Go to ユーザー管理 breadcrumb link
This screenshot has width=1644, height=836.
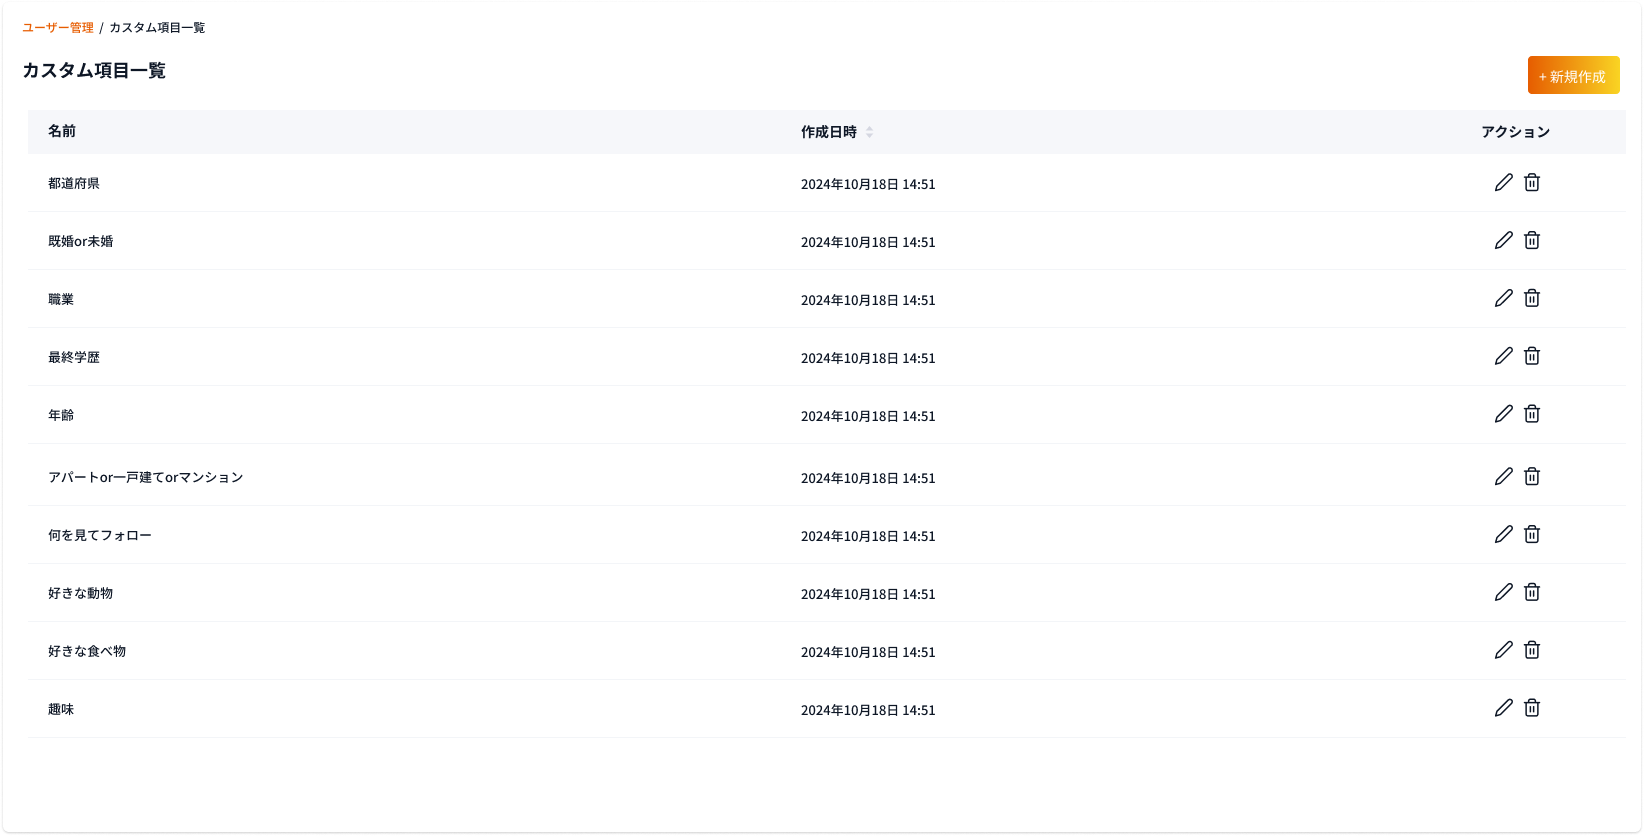58,28
